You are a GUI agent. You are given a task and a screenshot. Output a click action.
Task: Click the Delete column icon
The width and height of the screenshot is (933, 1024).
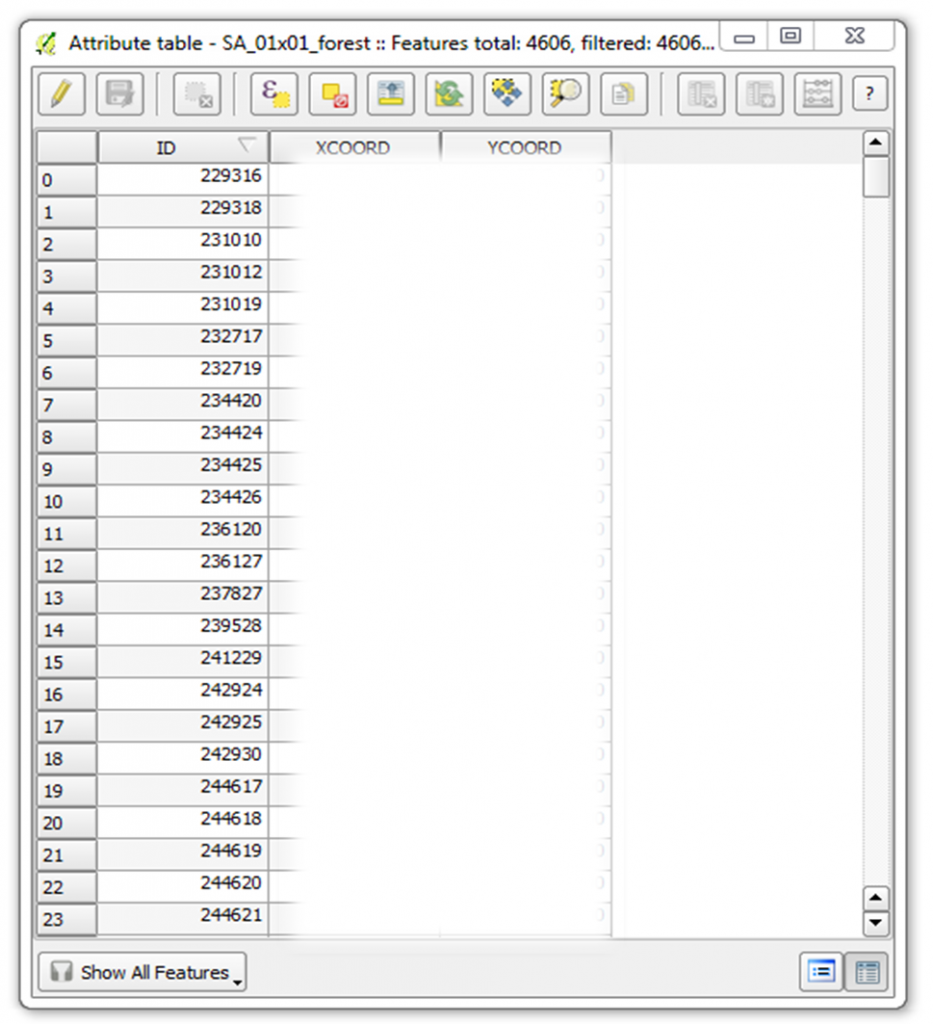click(x=701, y=94)
